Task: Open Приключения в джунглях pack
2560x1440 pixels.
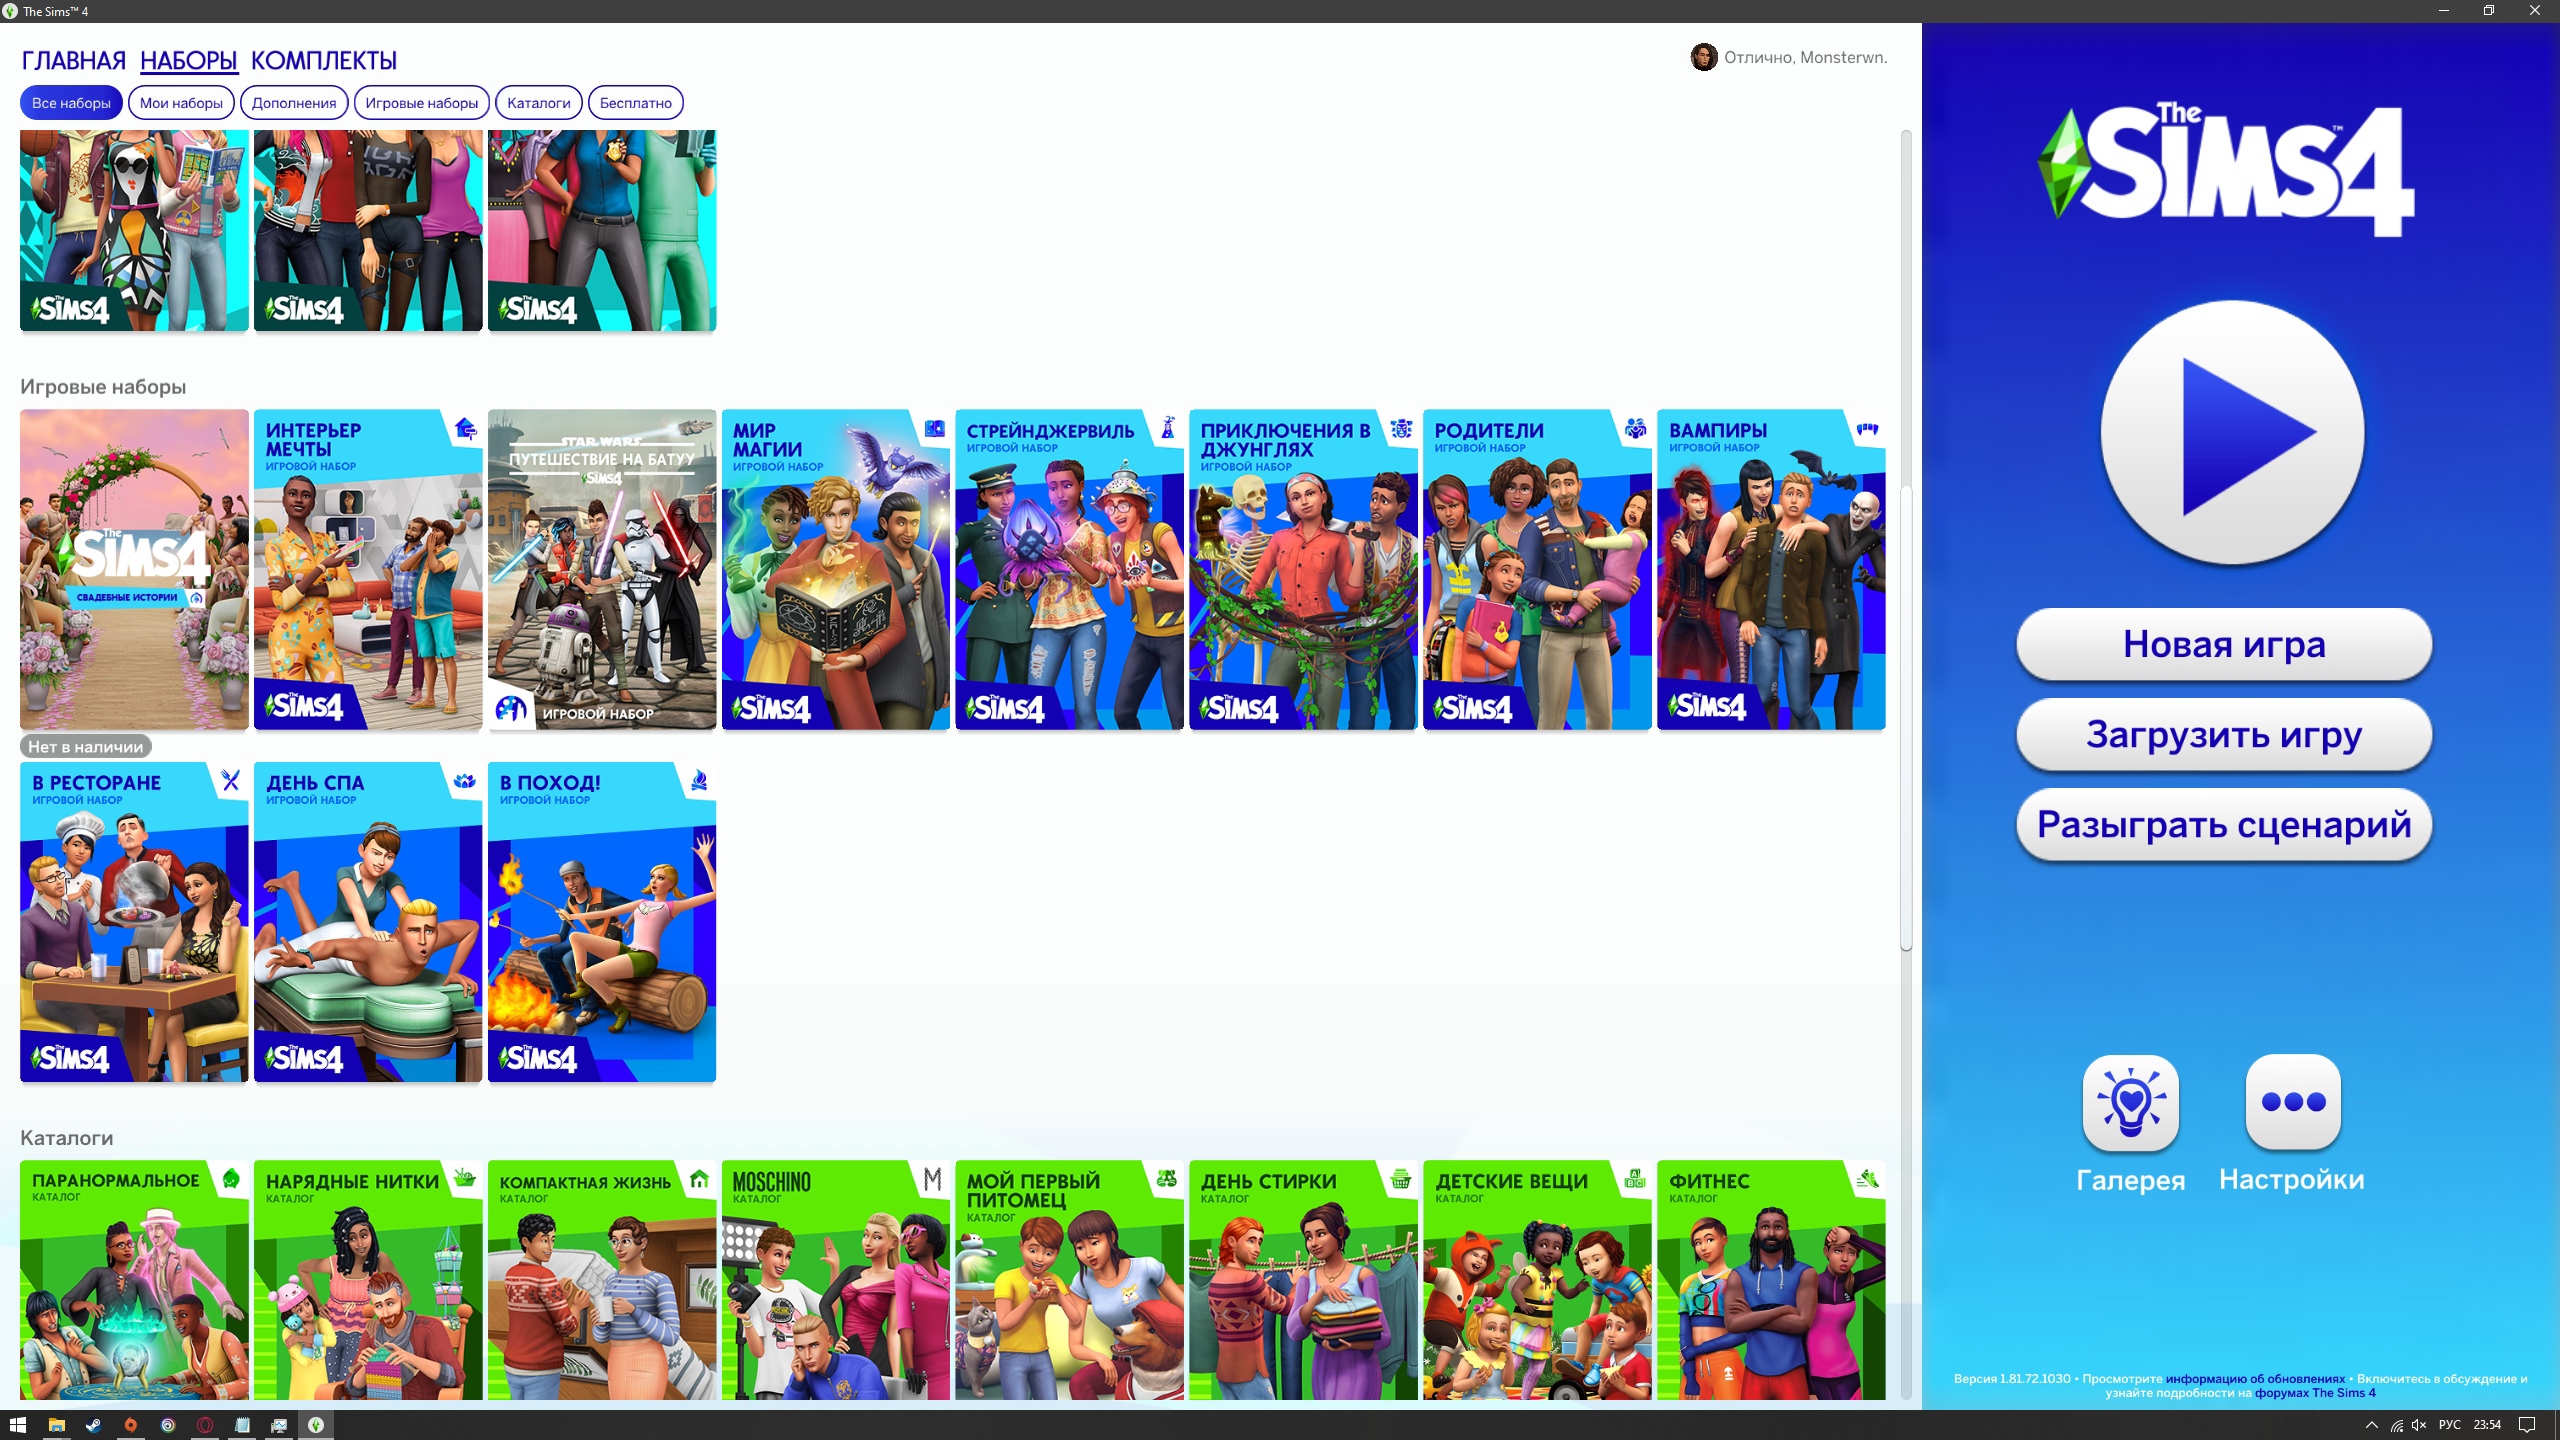Action: [1304, 569]
